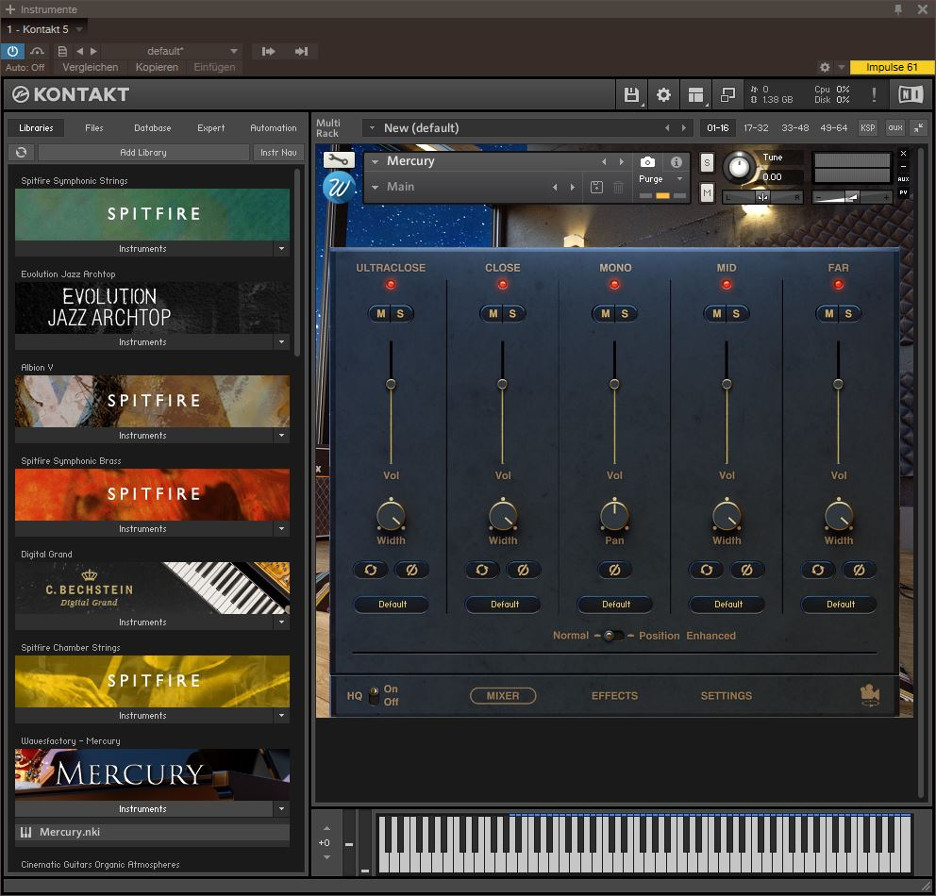Load the Mercury.nki instrument file
The image size is (936, 896).
coord(152,832)
